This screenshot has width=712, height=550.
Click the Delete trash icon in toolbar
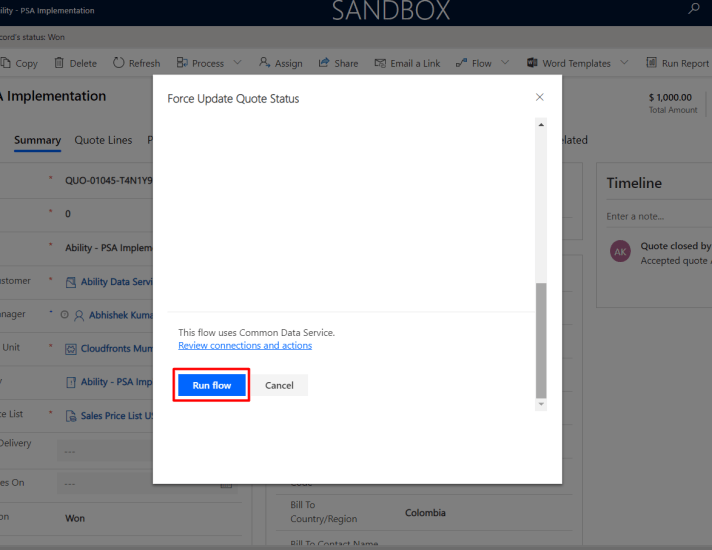click(x=59, y=63)
